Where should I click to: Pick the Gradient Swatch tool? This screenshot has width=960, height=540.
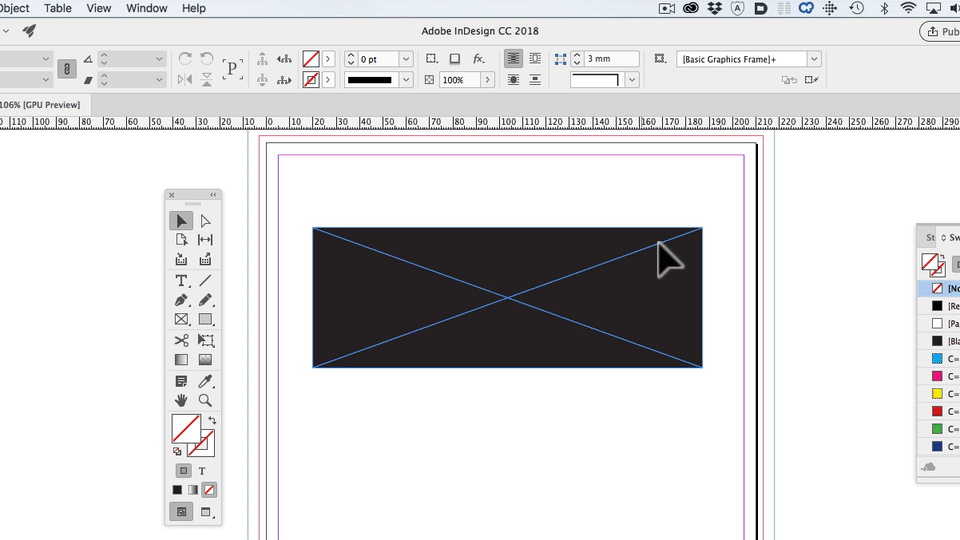pyautogui.click(x=181, y=360)
